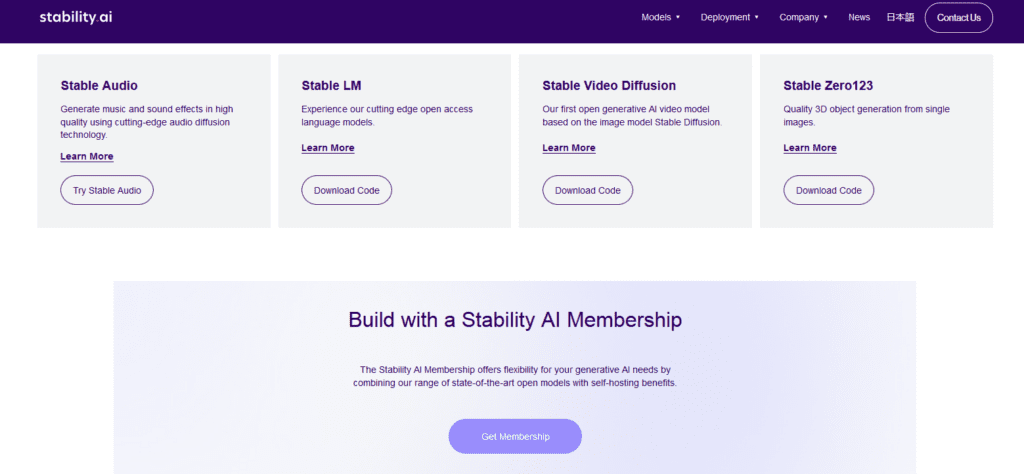Viewport: 1024px width, 474px height.
Task: Click the Try Stable Audio button
Action: tap(107, 190)
